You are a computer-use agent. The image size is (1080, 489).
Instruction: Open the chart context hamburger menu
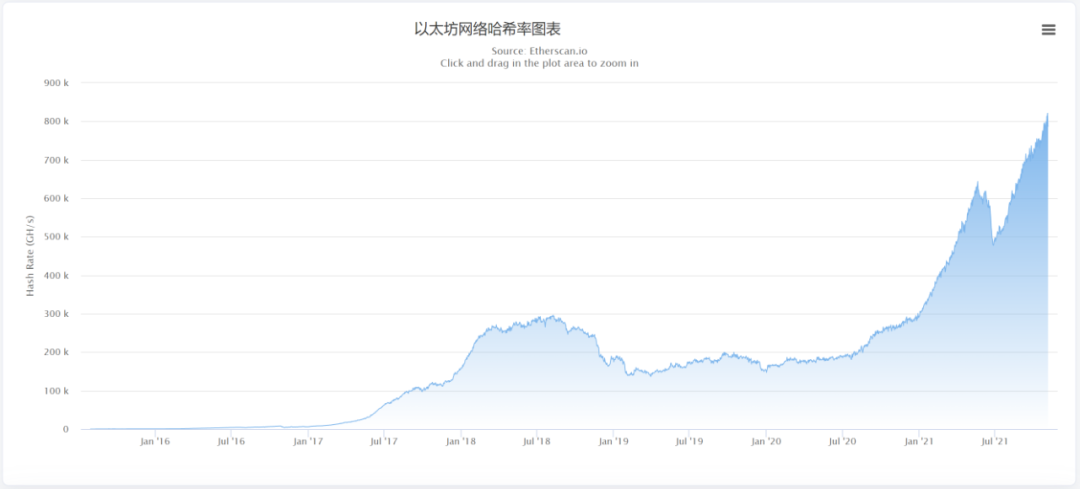(x=1048, y=30)
